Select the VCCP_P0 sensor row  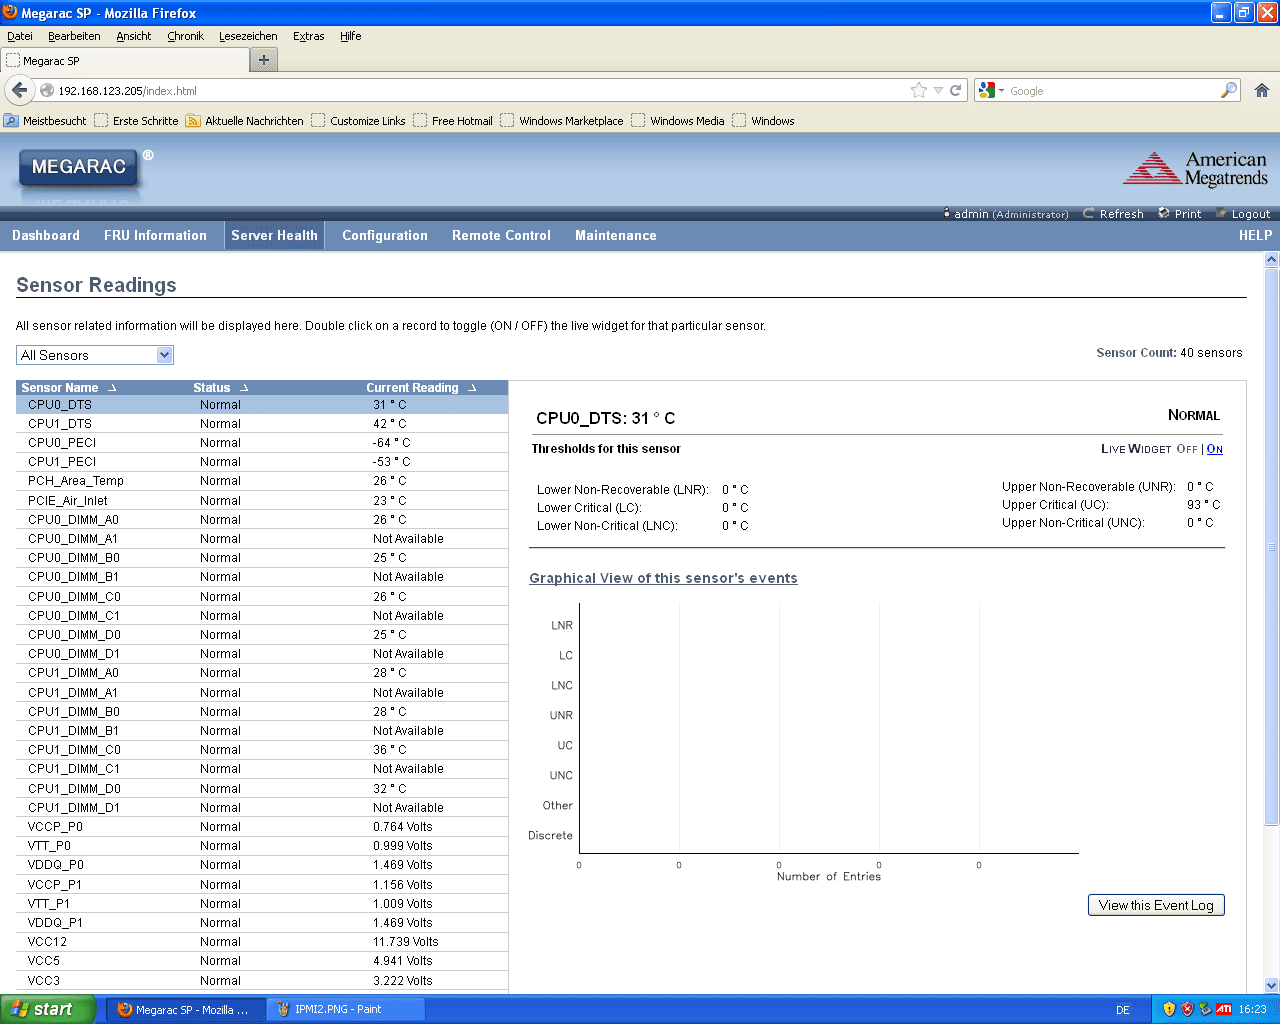[262, 827]
